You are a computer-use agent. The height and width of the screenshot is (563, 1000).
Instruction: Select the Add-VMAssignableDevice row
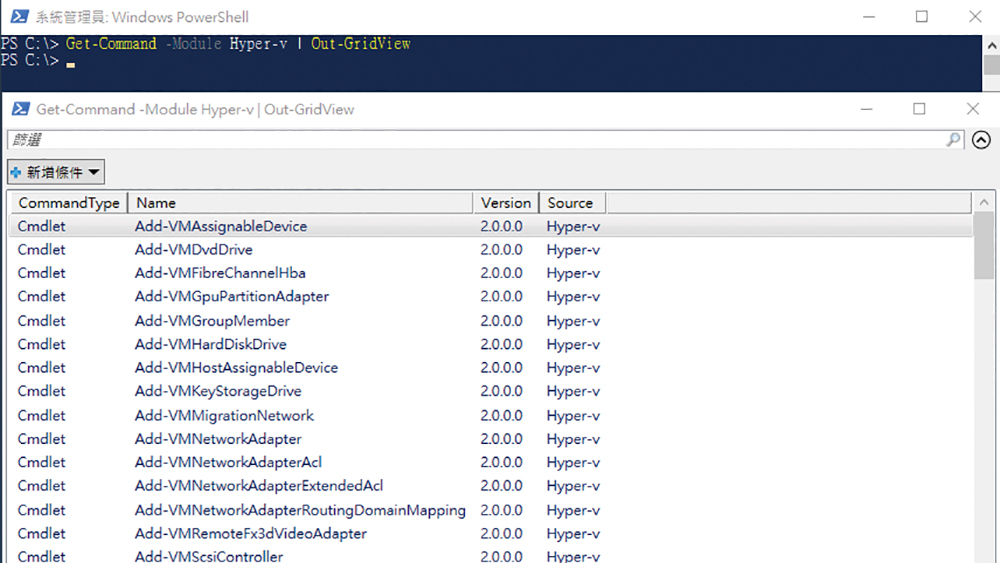(x=491, y=226)
